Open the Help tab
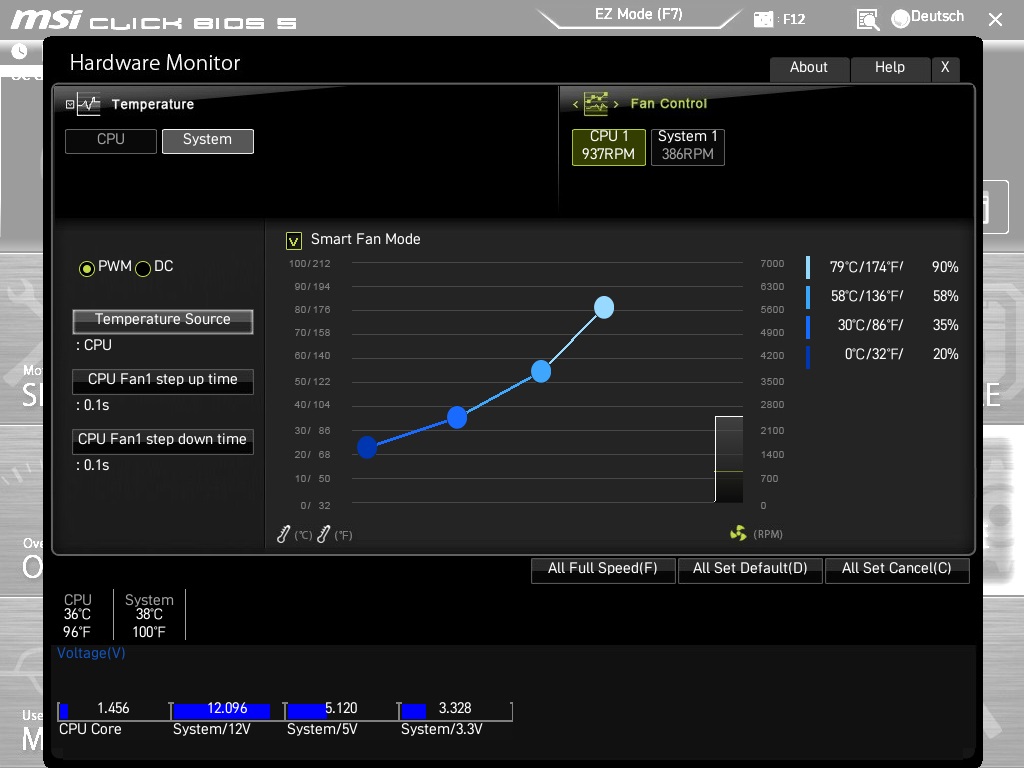 click(x=889, y=68)
